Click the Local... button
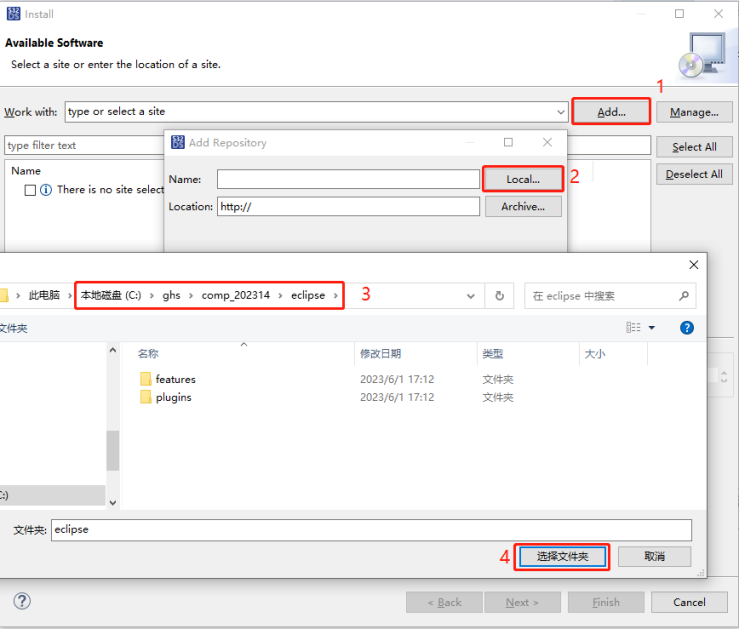The width and height of the screenshot is (740, 630). [x=522, y=179]
